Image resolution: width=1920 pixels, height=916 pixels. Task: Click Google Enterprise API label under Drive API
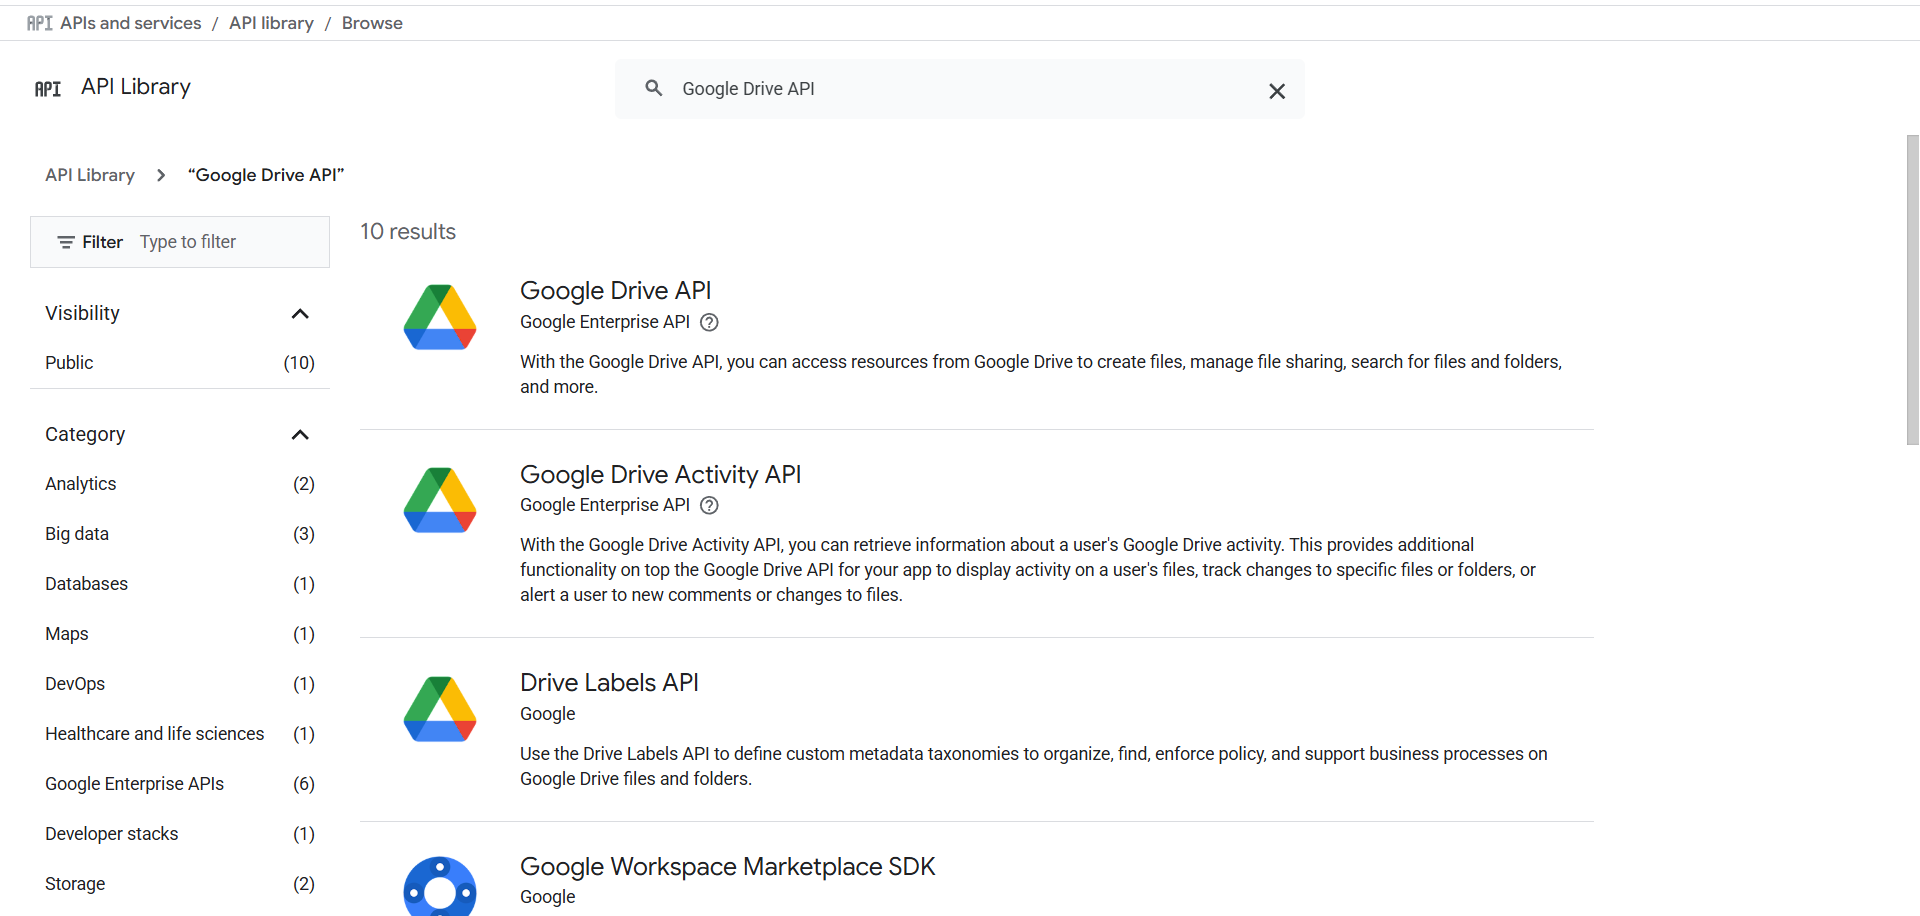click(605, 322)
